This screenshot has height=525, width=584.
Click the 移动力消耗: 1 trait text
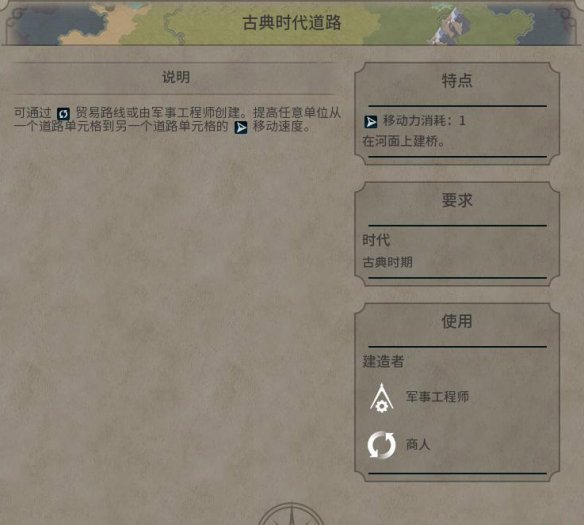point(424,121)
